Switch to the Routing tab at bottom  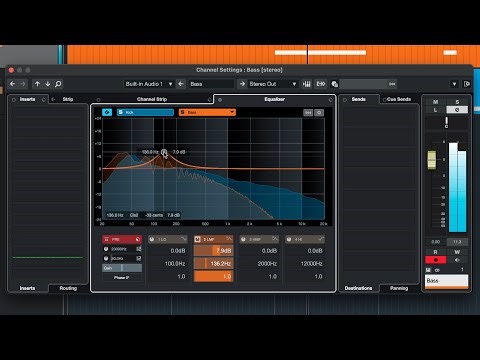(x=68, y=288)
